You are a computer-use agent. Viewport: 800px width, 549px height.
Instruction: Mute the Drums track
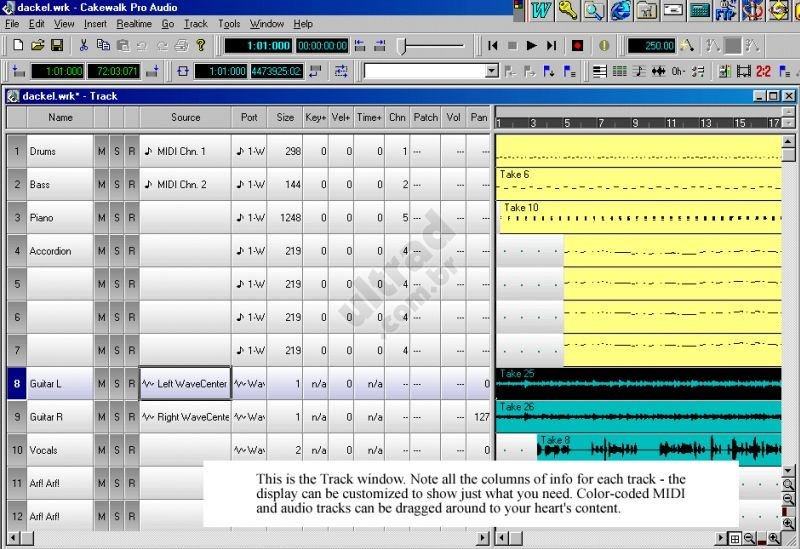click(102, 151)
